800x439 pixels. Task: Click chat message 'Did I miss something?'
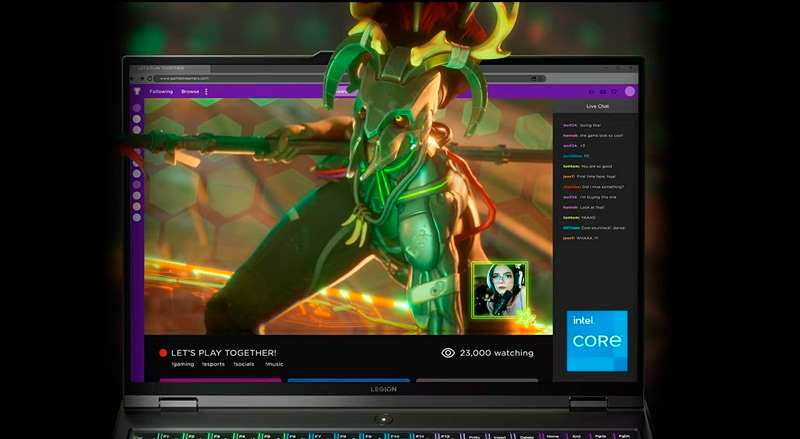(603, 187)
